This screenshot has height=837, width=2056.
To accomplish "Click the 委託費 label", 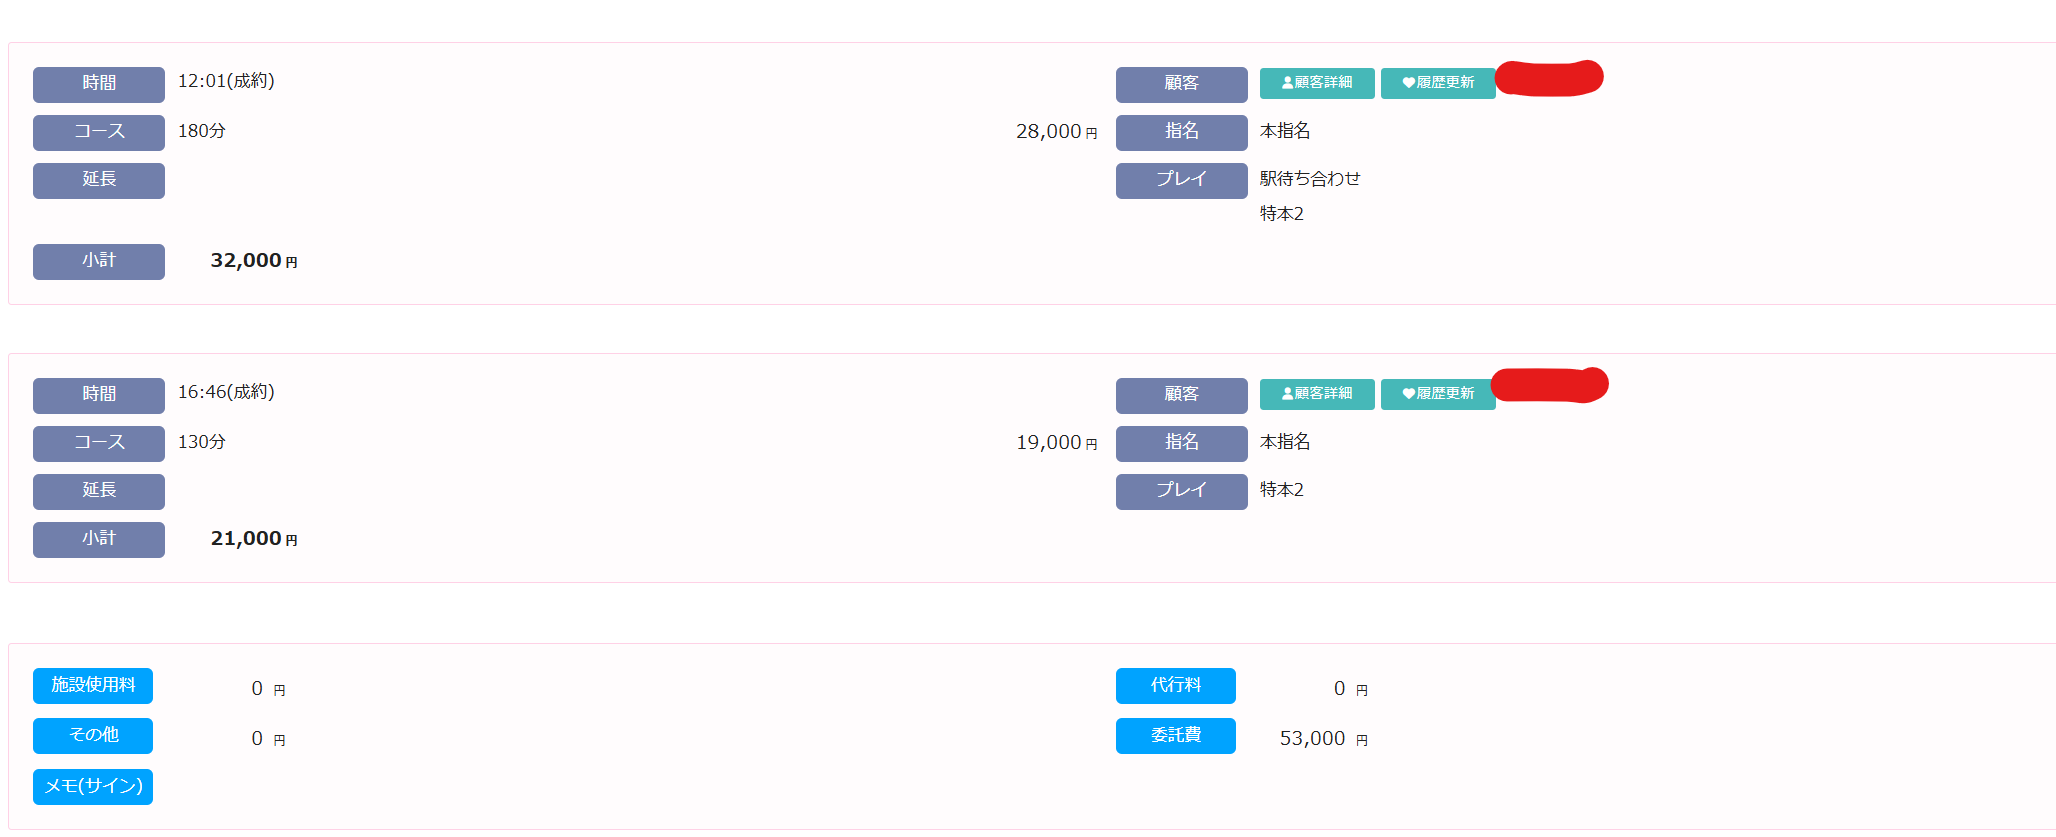I will point(1175,736).
